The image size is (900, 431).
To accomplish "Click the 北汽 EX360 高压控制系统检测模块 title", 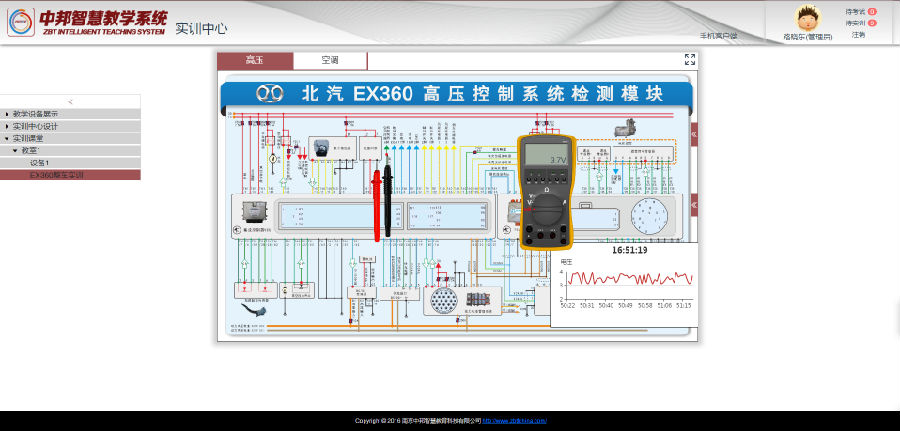I will pos(482,94).
